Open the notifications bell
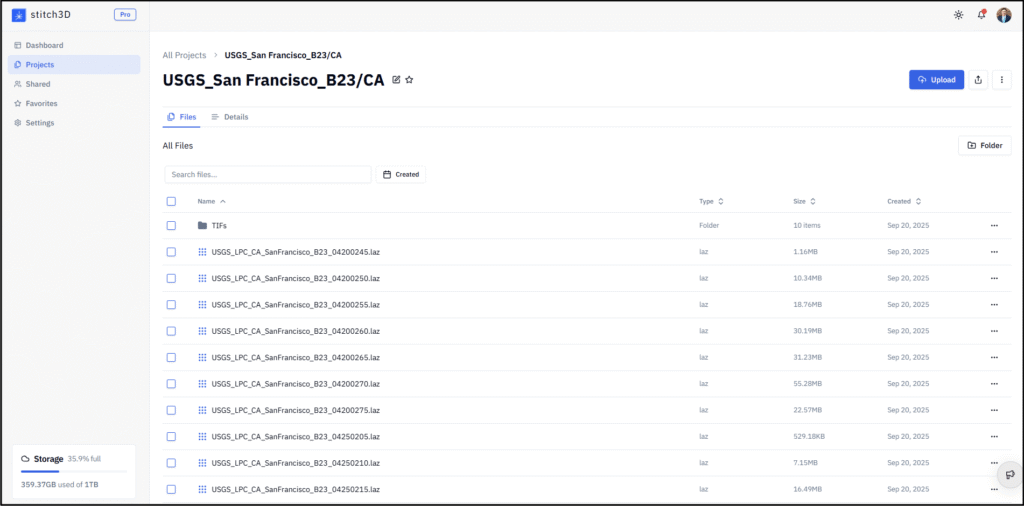 tap(981, 15)
